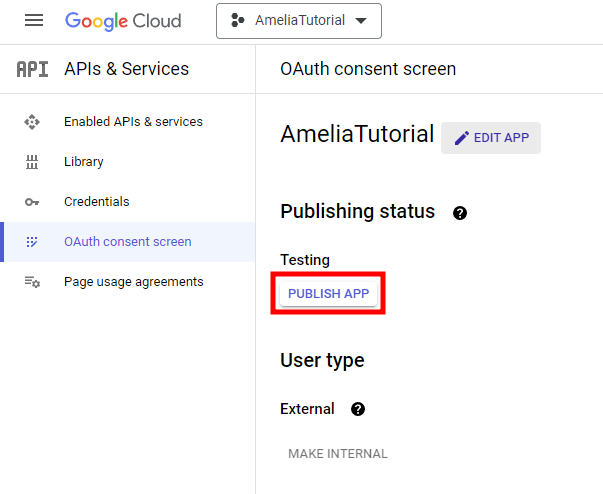This screenshot has height=494, width=603.
Task: Click the APIs & Services heading
Action: tap(127, 69)
